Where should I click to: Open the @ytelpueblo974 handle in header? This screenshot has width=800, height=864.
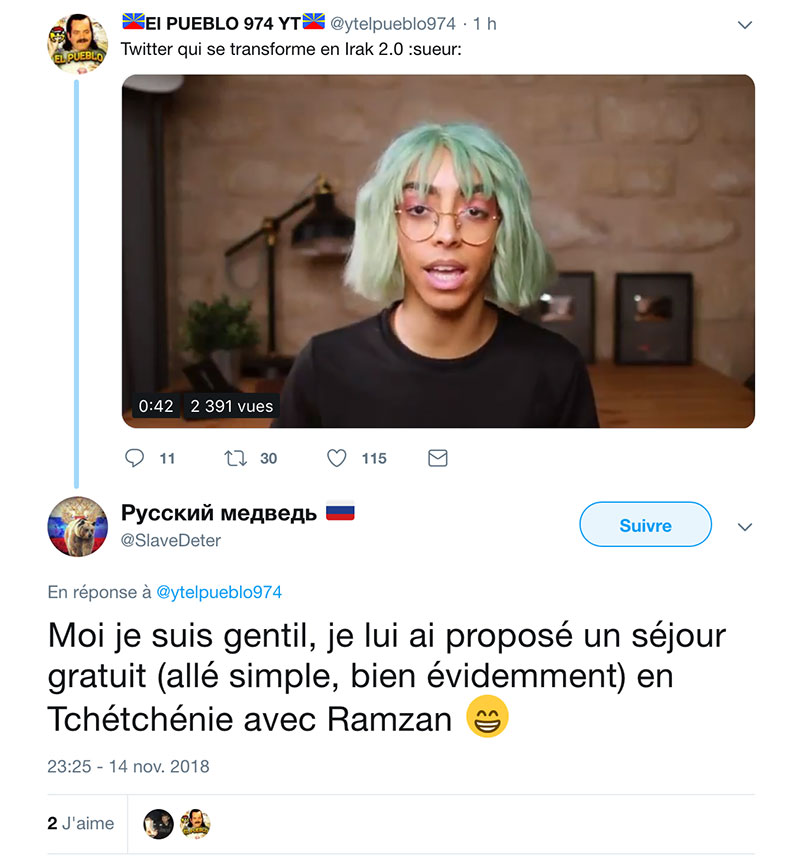click(393, 24)
